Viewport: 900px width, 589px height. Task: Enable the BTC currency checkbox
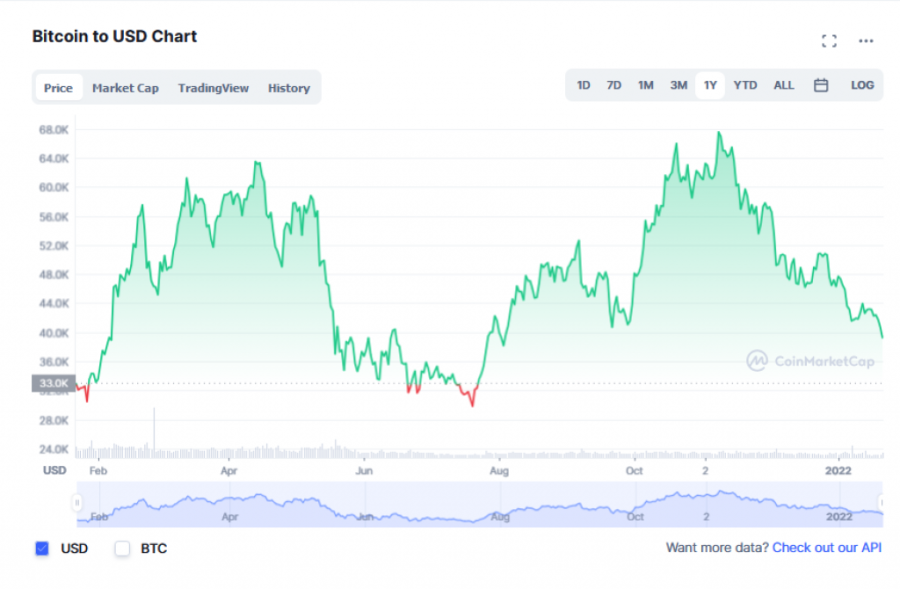122,548
